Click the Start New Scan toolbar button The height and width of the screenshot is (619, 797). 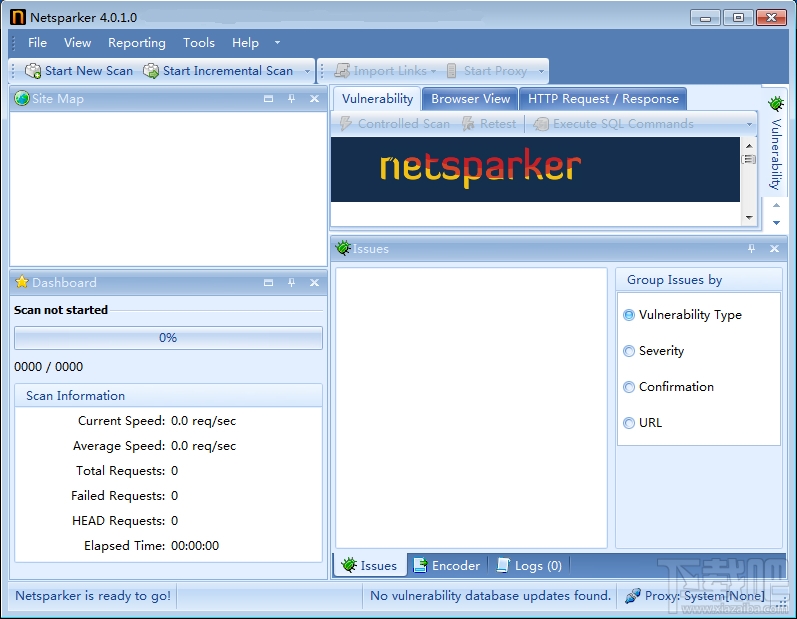tap(79, 71)
